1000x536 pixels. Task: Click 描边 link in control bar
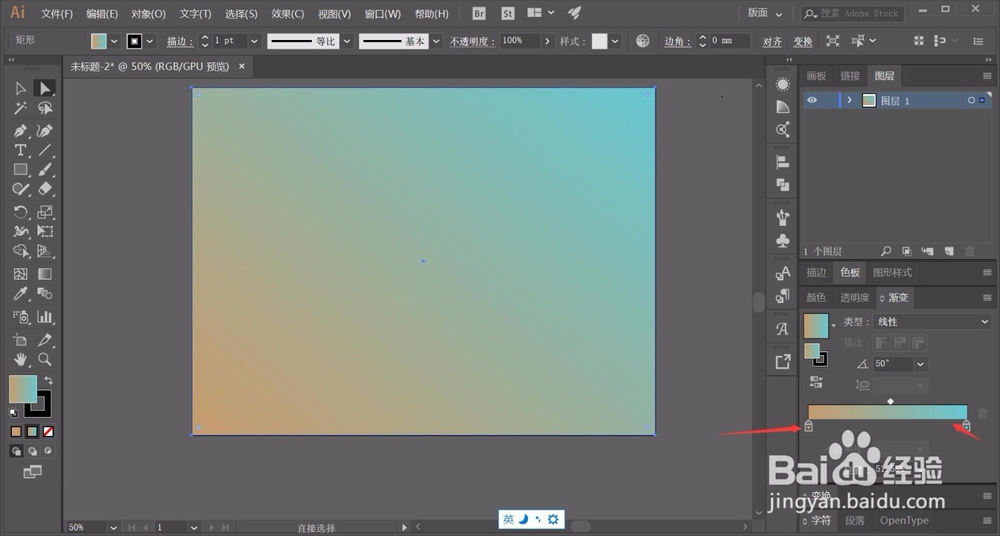click(180, 41)
